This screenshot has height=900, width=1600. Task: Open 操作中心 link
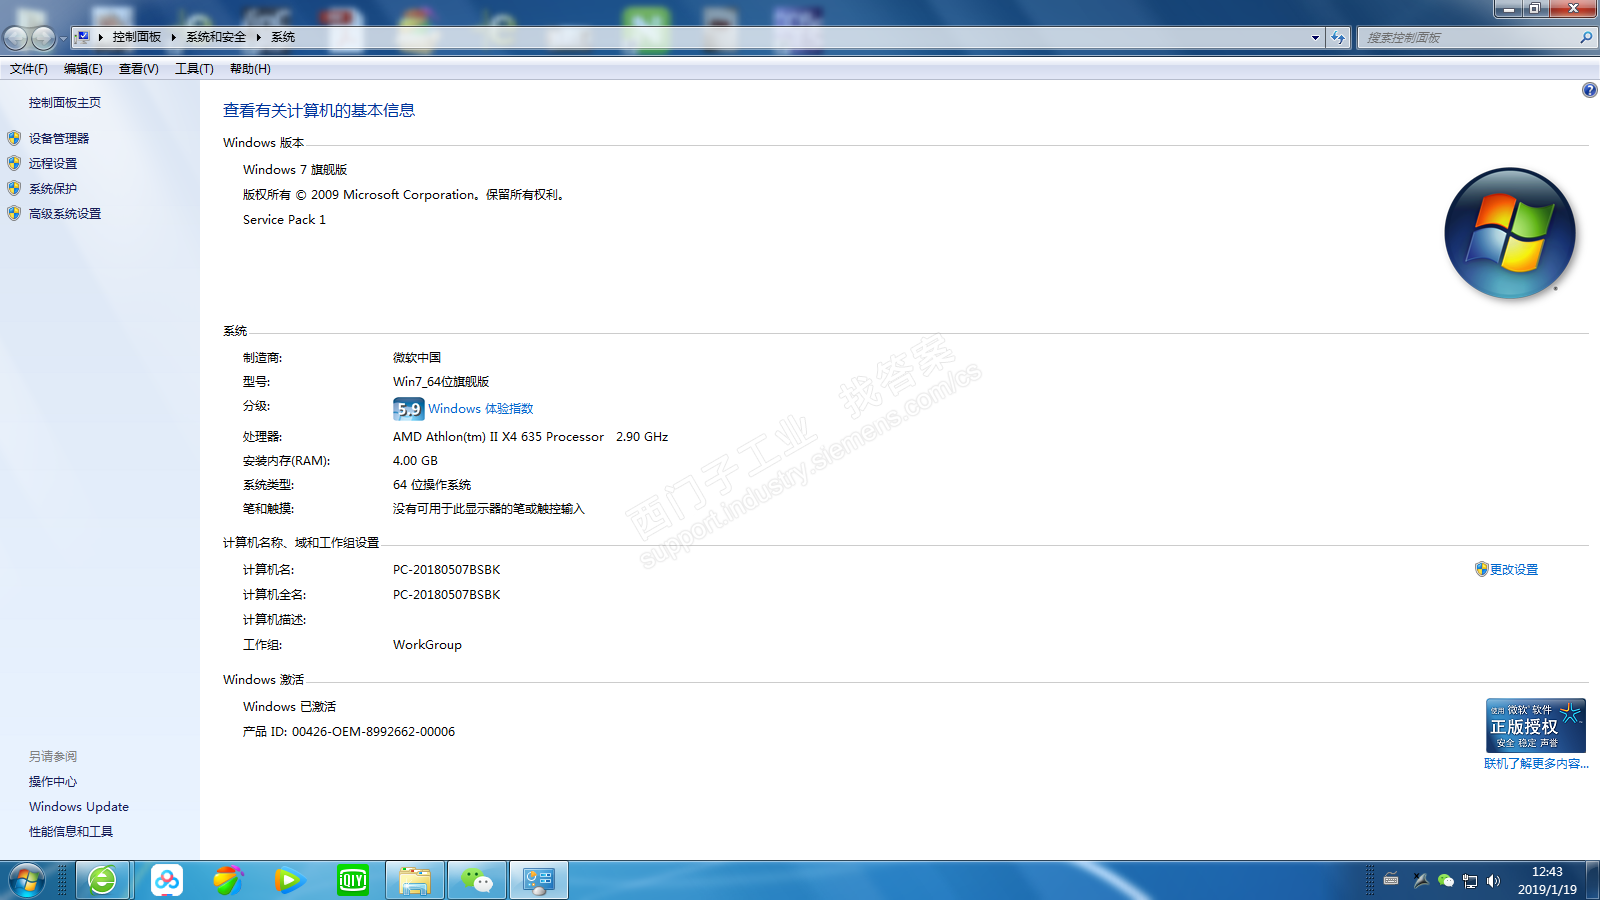(53, 782)
